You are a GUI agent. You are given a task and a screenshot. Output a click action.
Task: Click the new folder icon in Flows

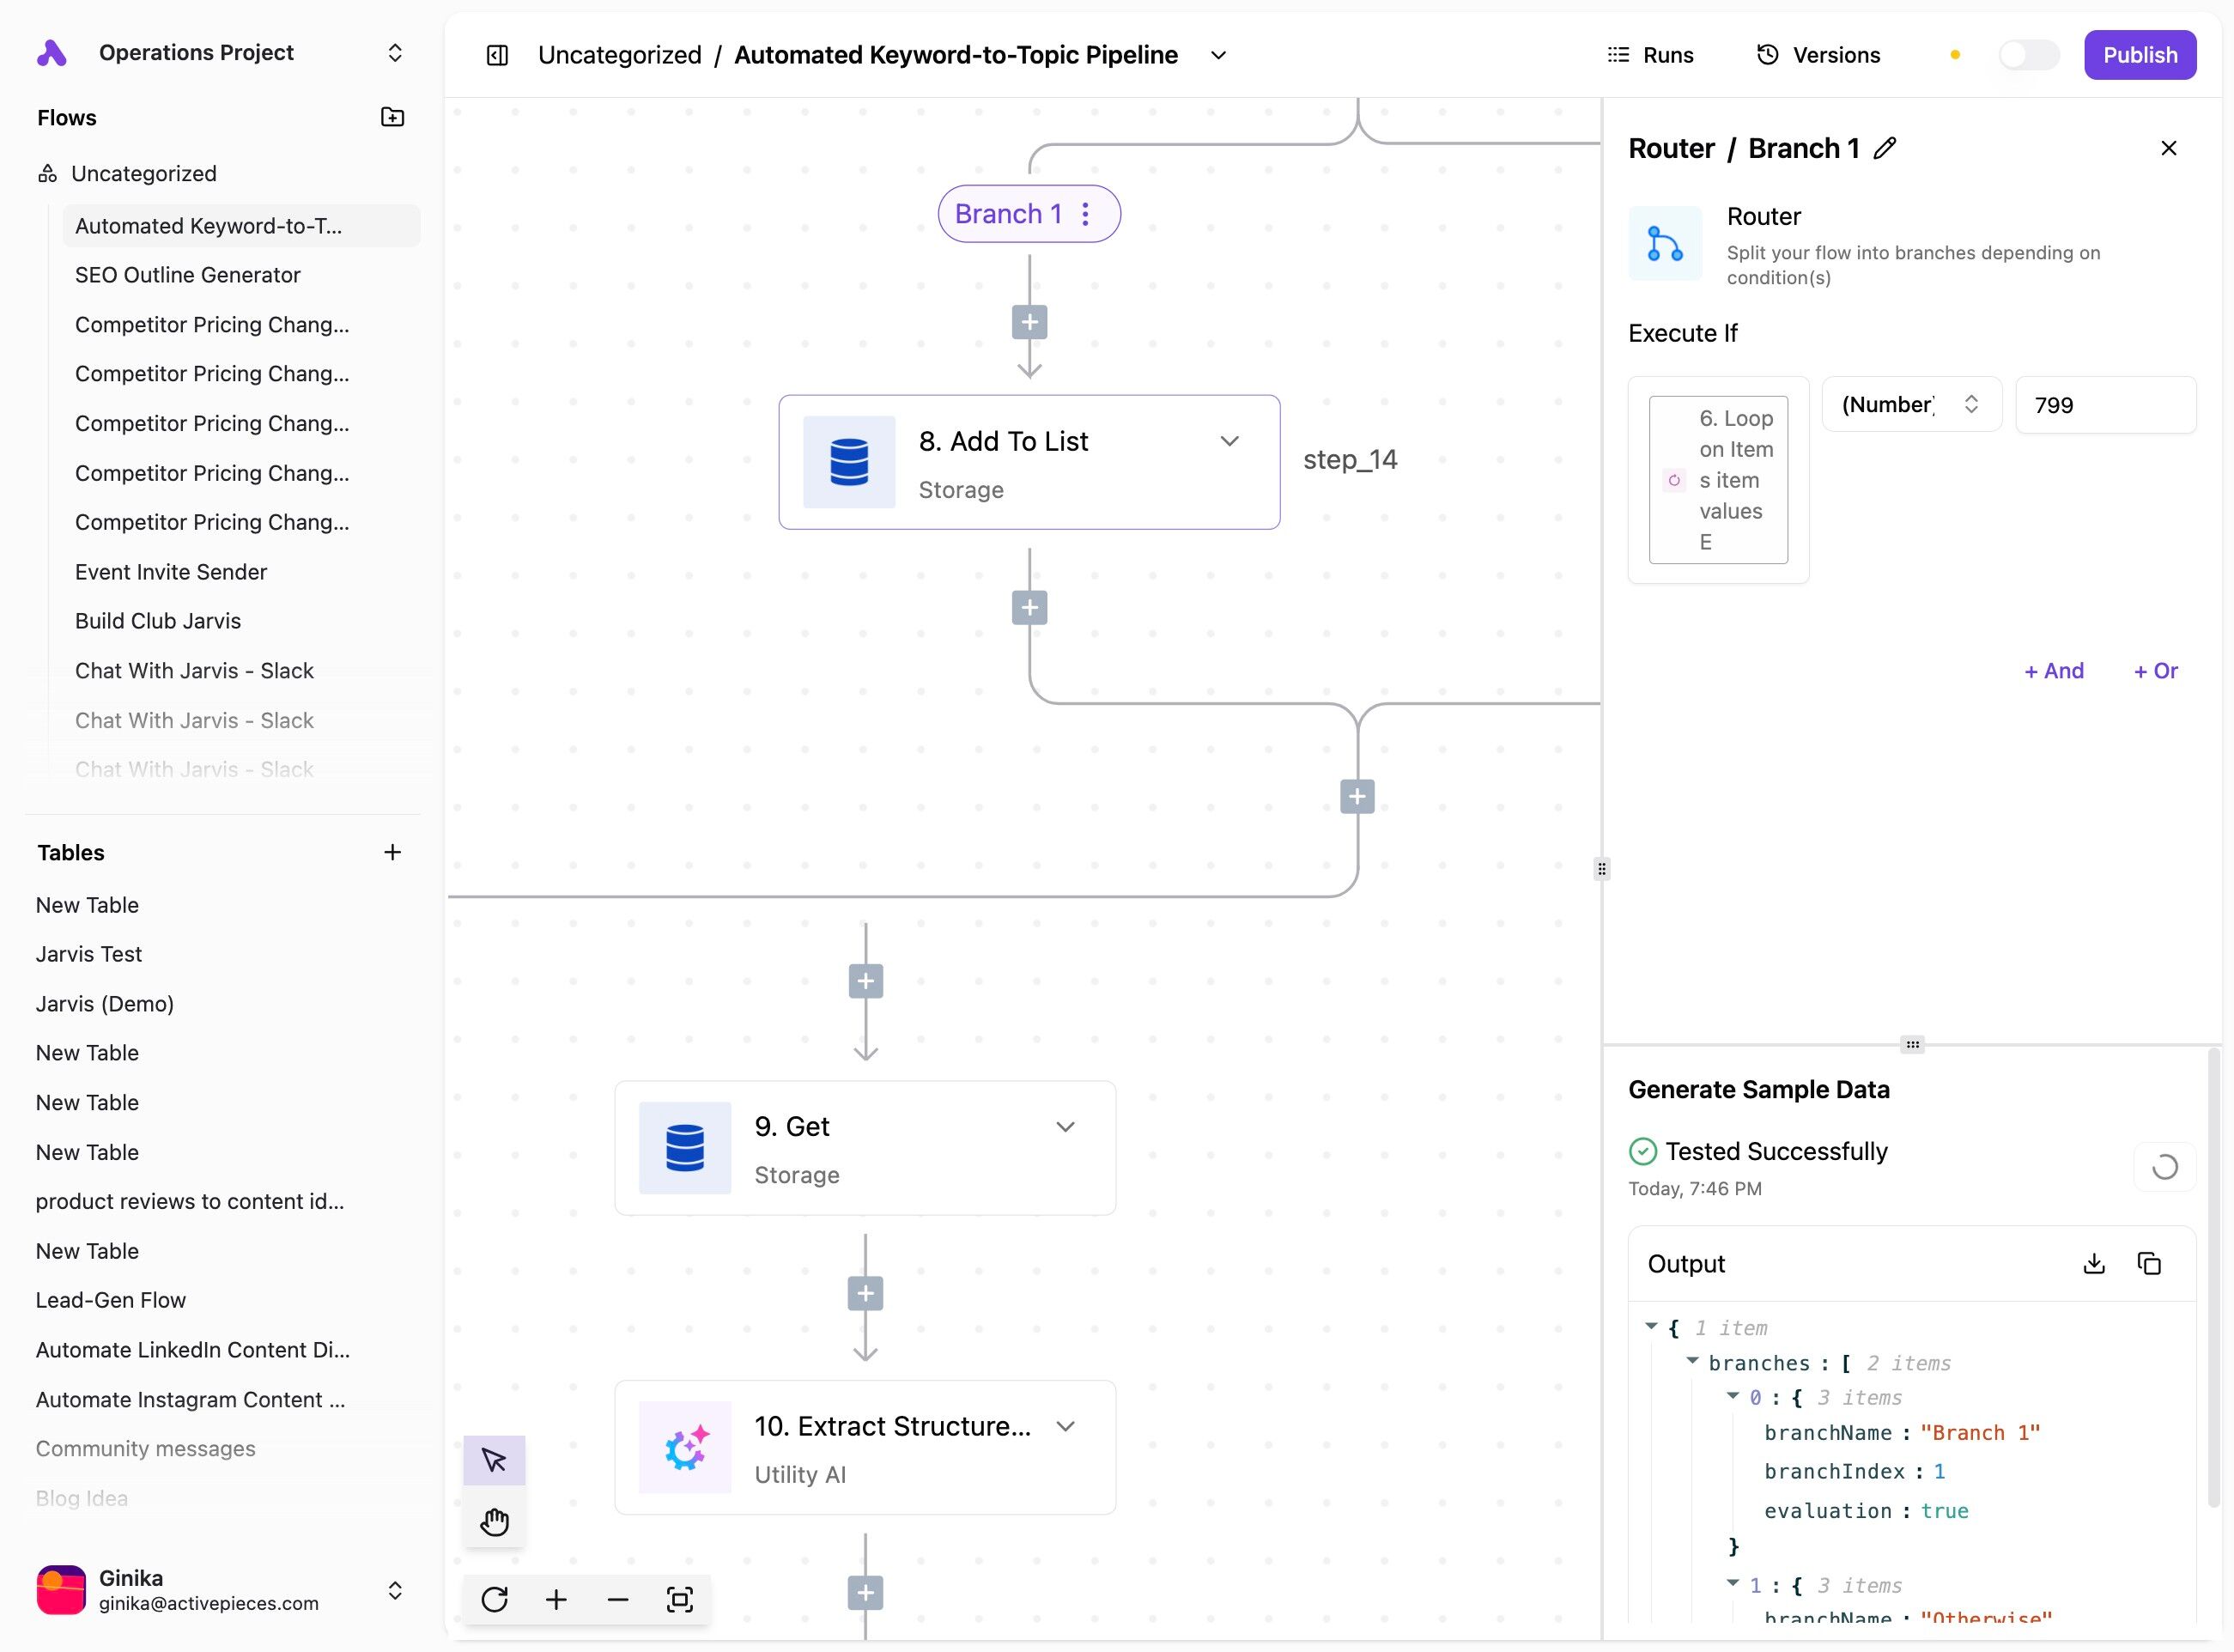(x=392, y=117)
